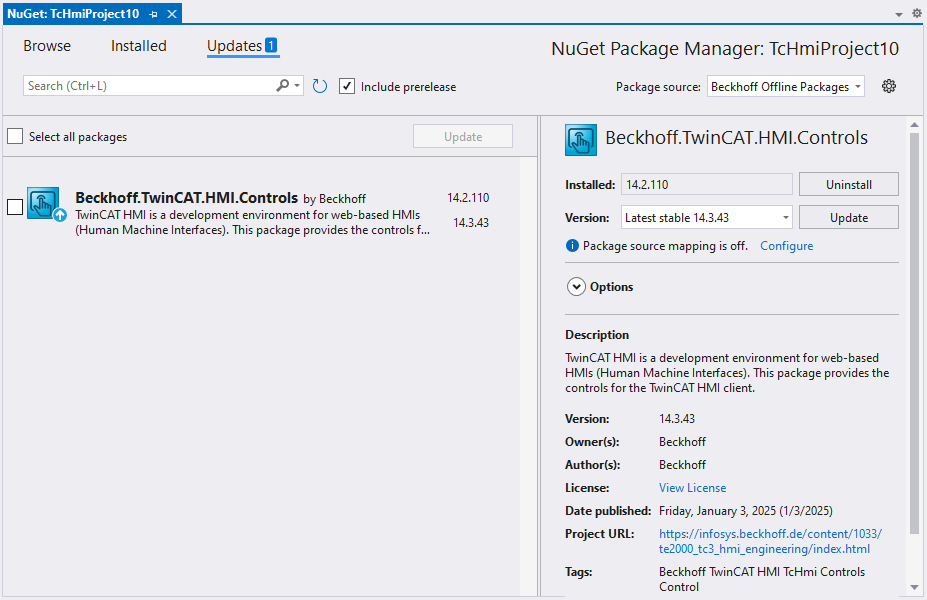Switch to the Browse tab
The height and width of the screenshot is (600, 927).
(x=47, y=46)
